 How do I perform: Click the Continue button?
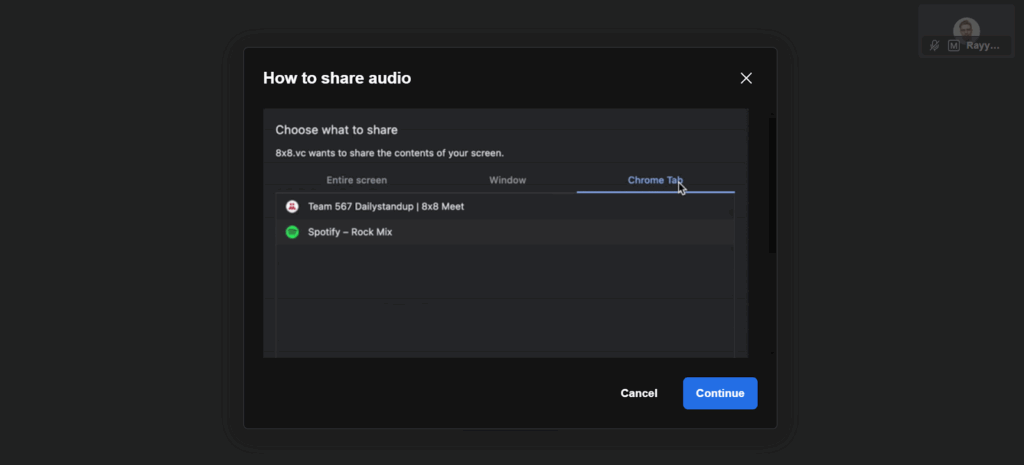(720, 393)
